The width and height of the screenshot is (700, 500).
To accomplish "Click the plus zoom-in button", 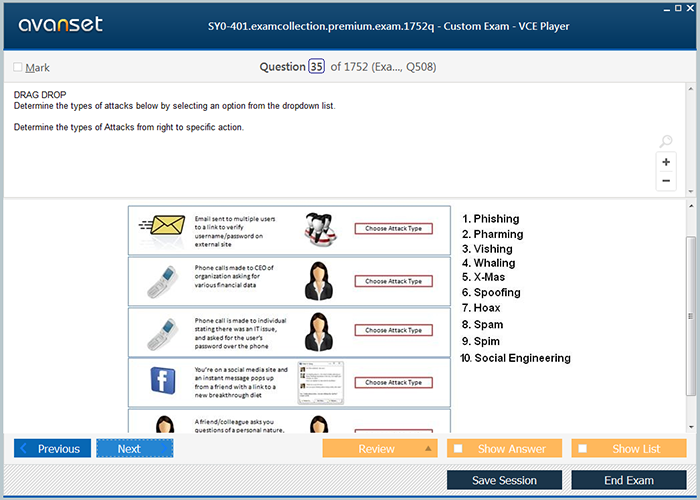I will (x=666, y=162).
